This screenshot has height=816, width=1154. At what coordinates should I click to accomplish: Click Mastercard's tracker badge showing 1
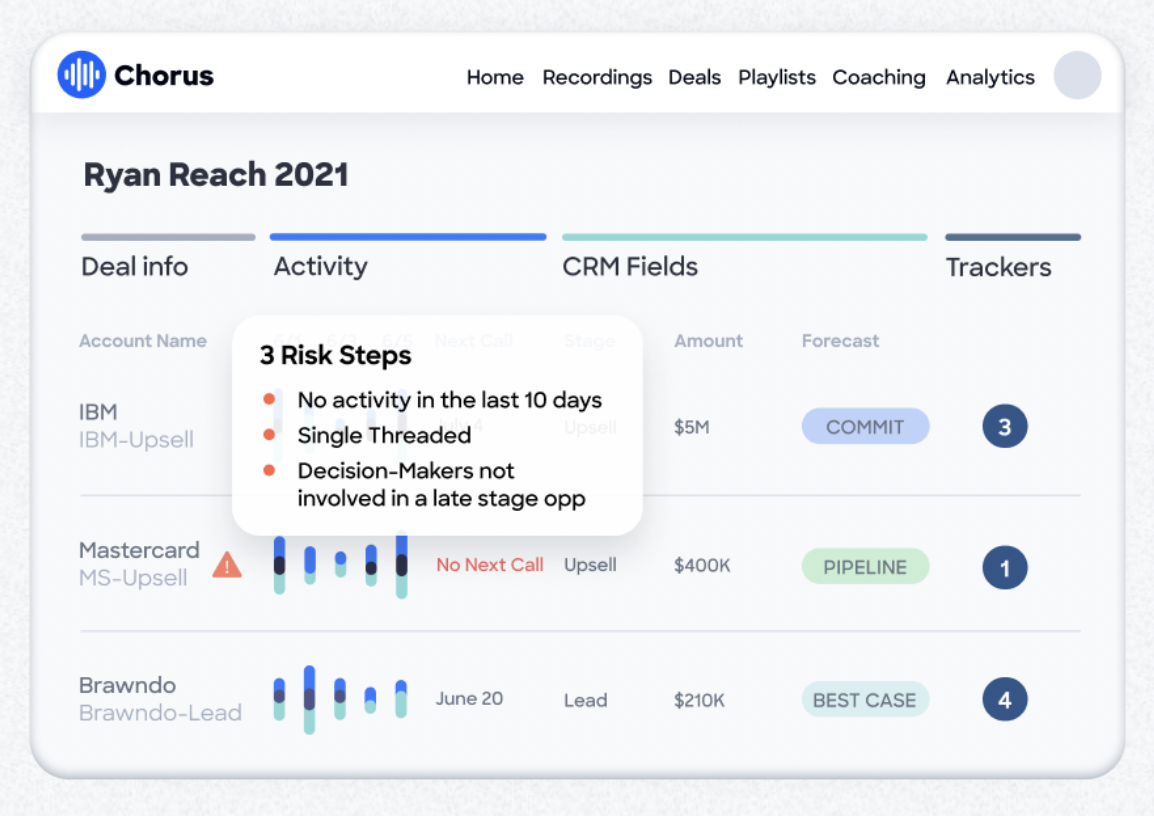1004,567
